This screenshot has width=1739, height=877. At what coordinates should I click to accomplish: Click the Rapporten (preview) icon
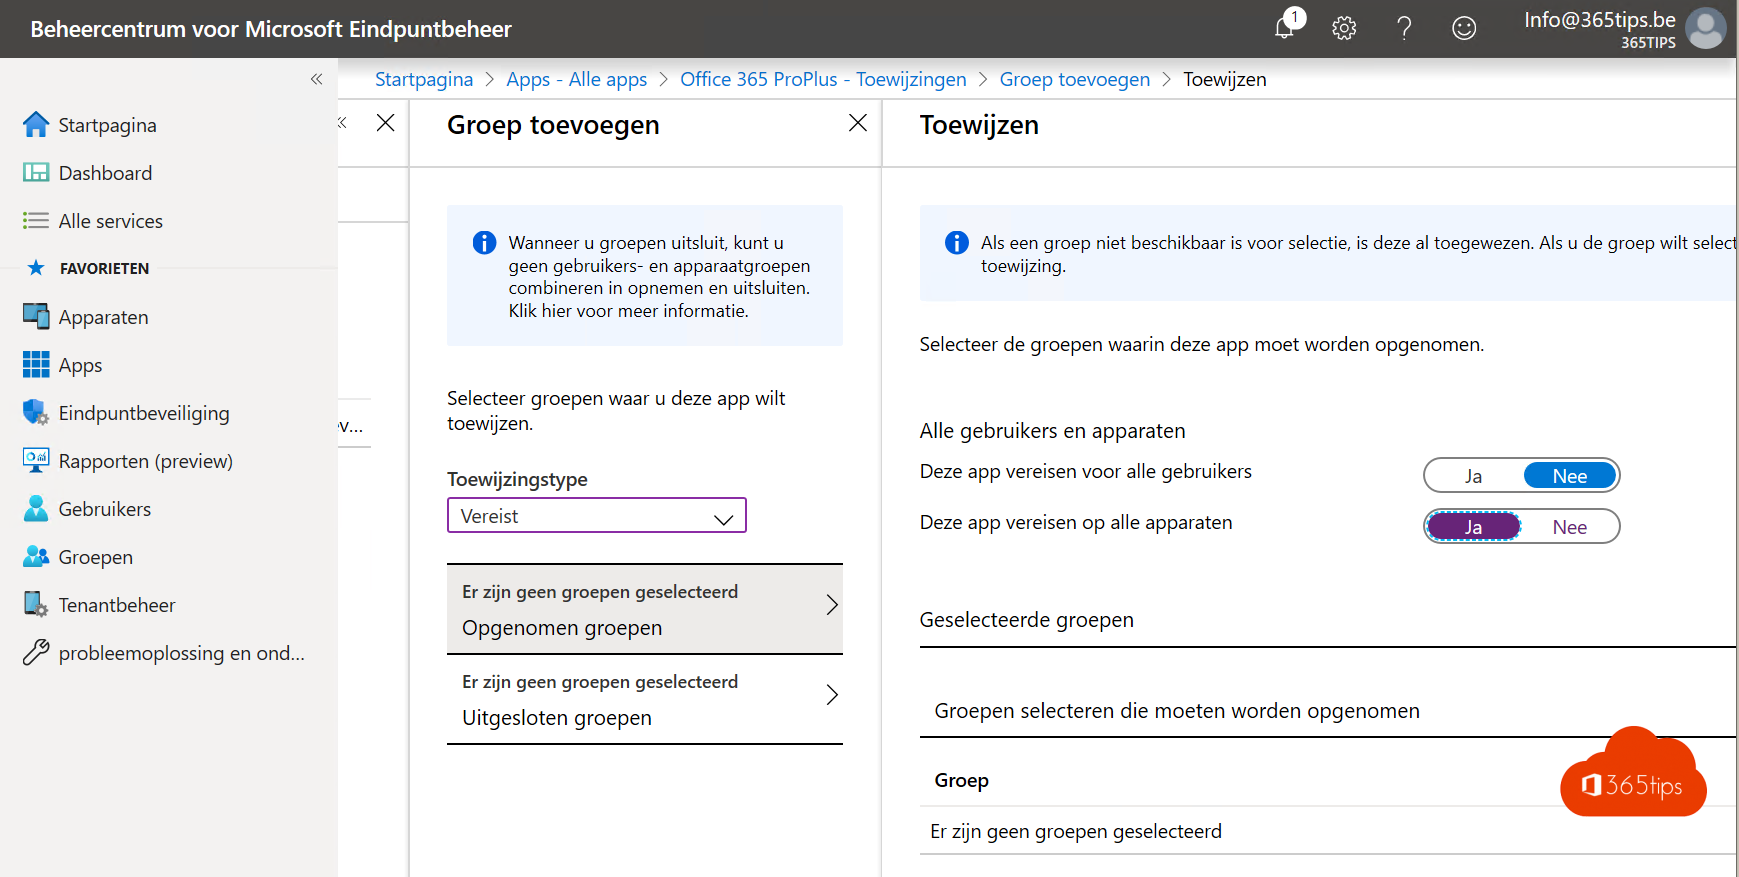[36, 461]
